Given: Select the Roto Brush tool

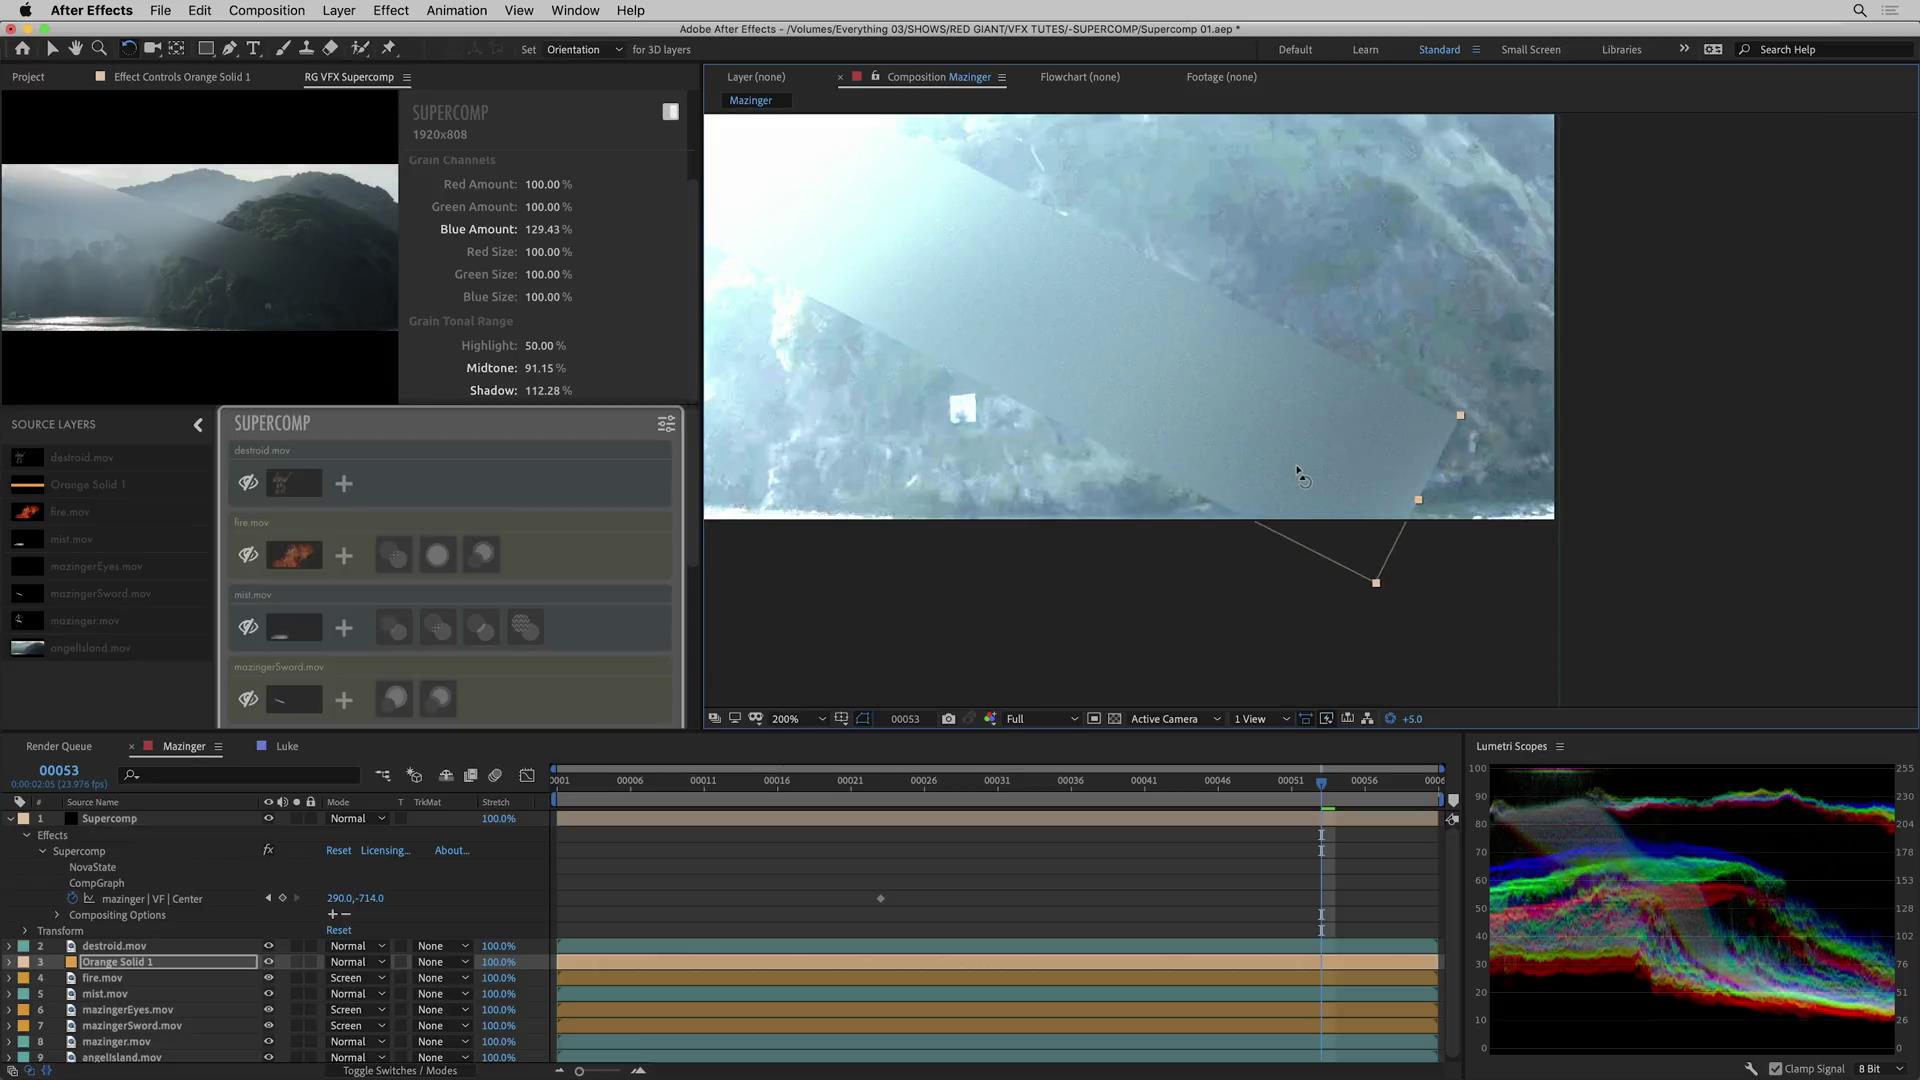Looking at the screenshot, I should coord(360,48).
